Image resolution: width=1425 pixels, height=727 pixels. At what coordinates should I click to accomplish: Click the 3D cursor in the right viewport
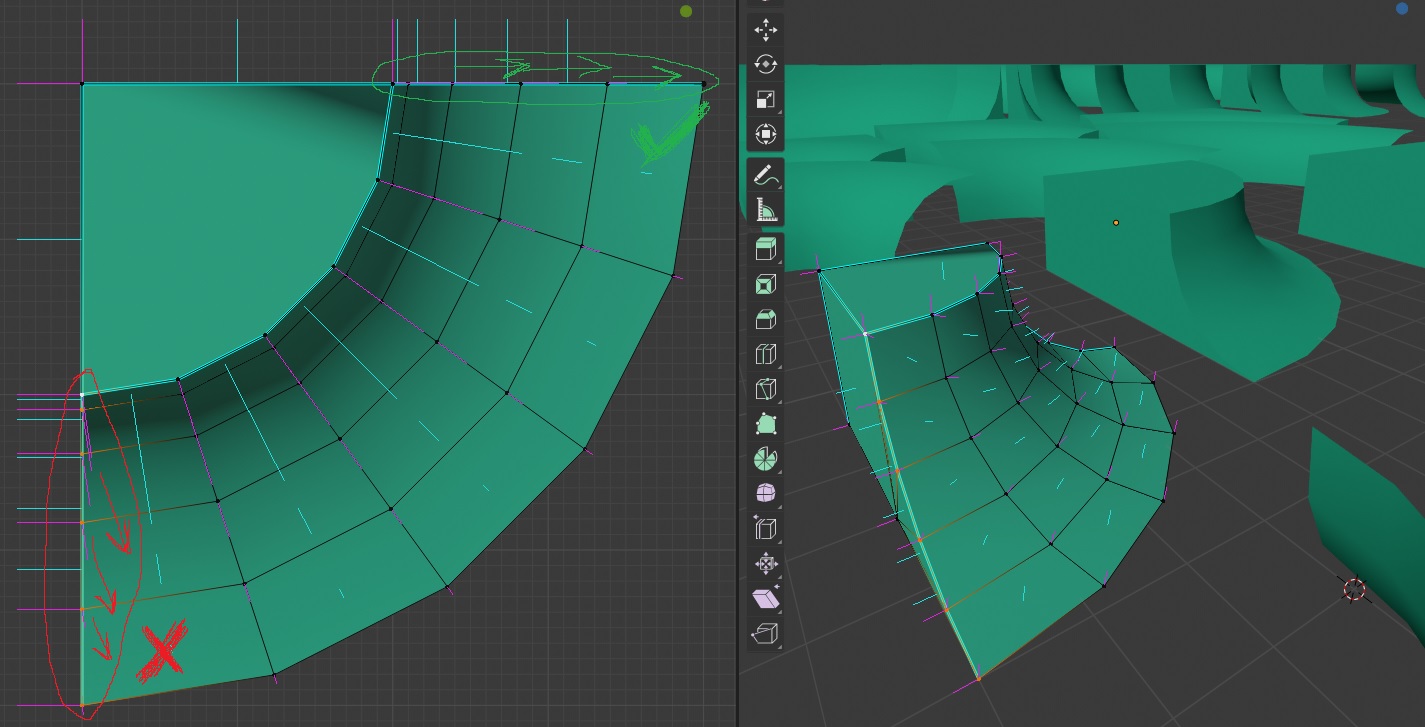(1353, 590)
